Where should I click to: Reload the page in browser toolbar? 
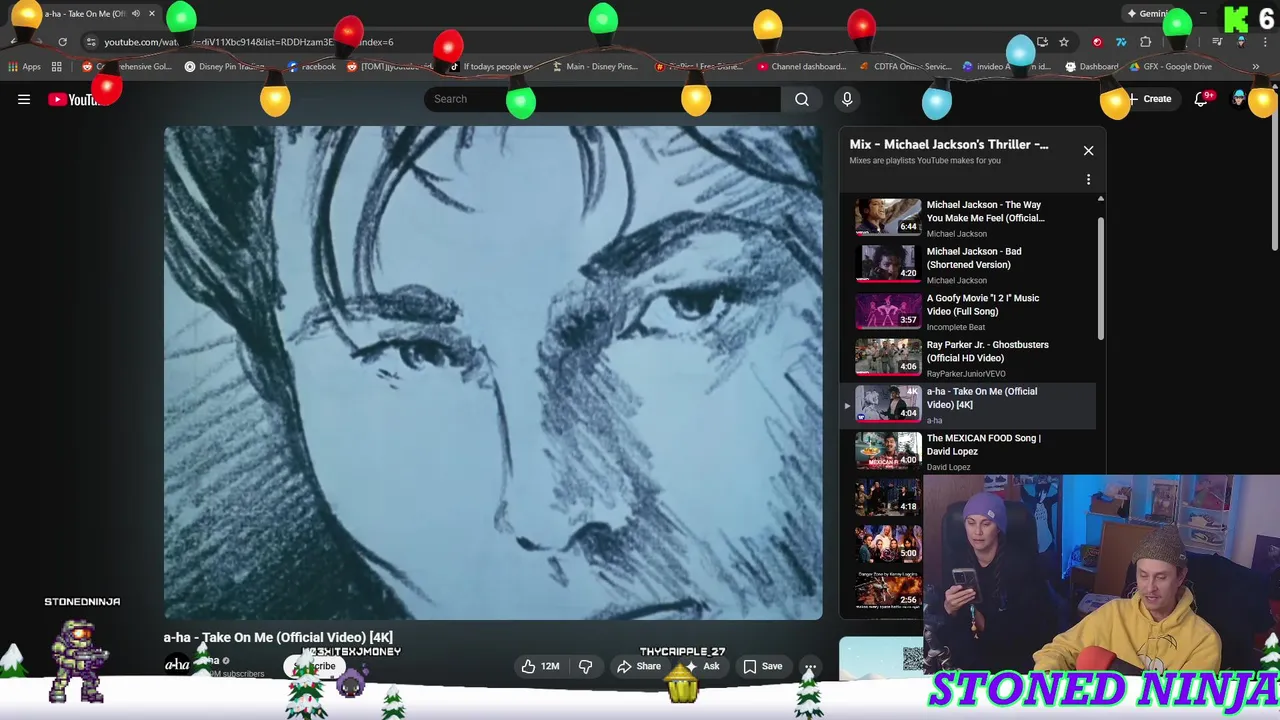62,42
